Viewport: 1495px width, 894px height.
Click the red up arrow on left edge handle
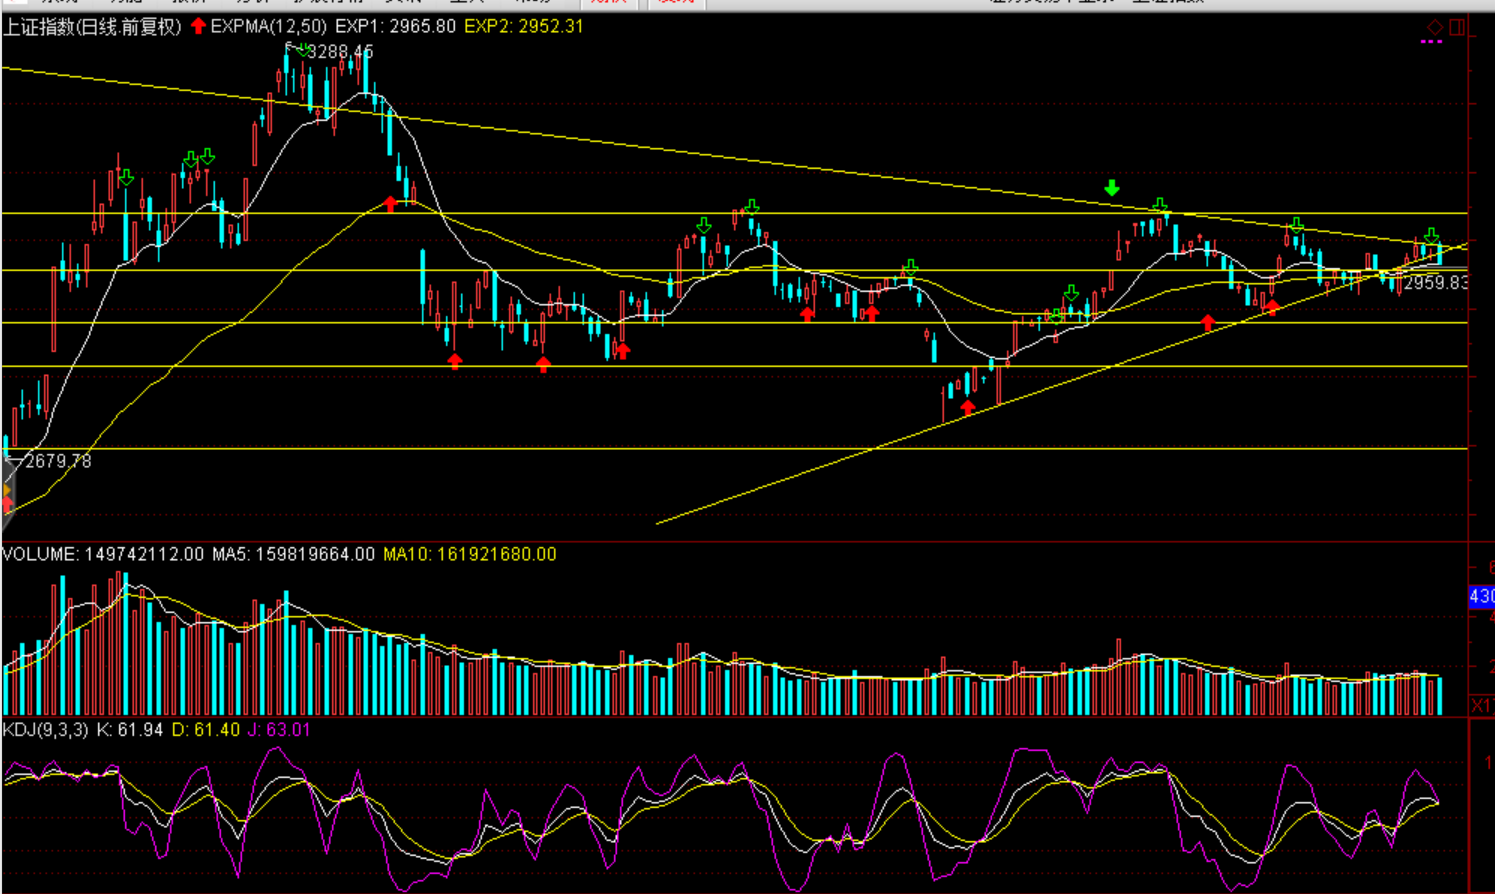(7, 505)
